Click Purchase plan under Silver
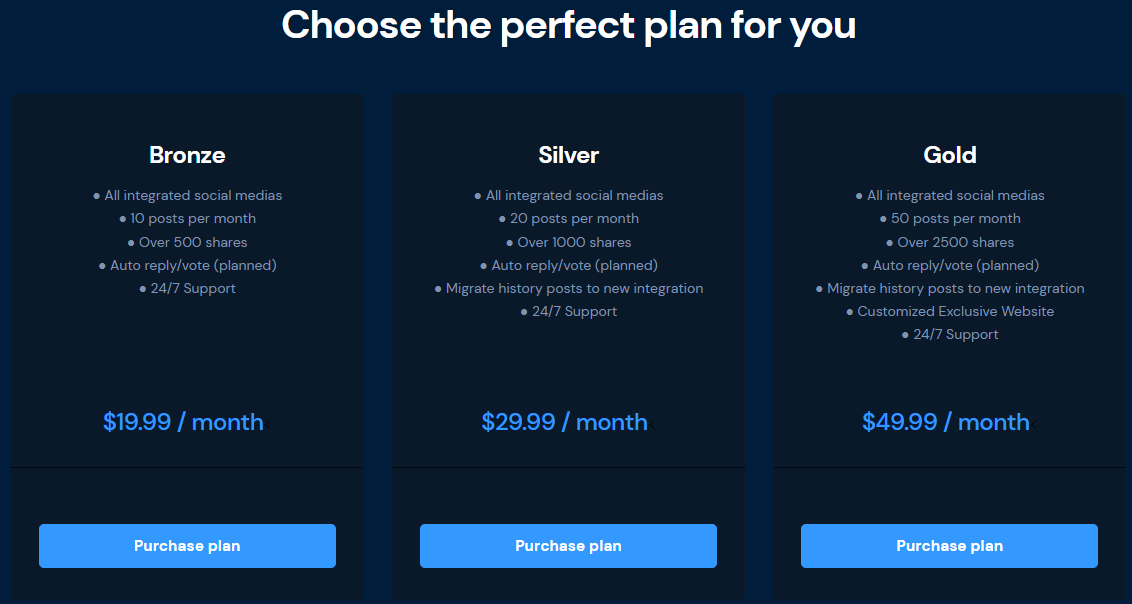 tap(568, 546)
